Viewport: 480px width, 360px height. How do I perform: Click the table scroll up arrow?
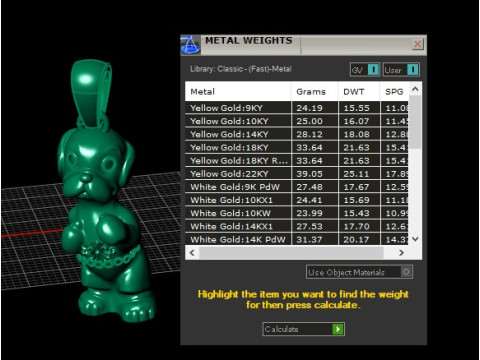(x=415, y=89)
